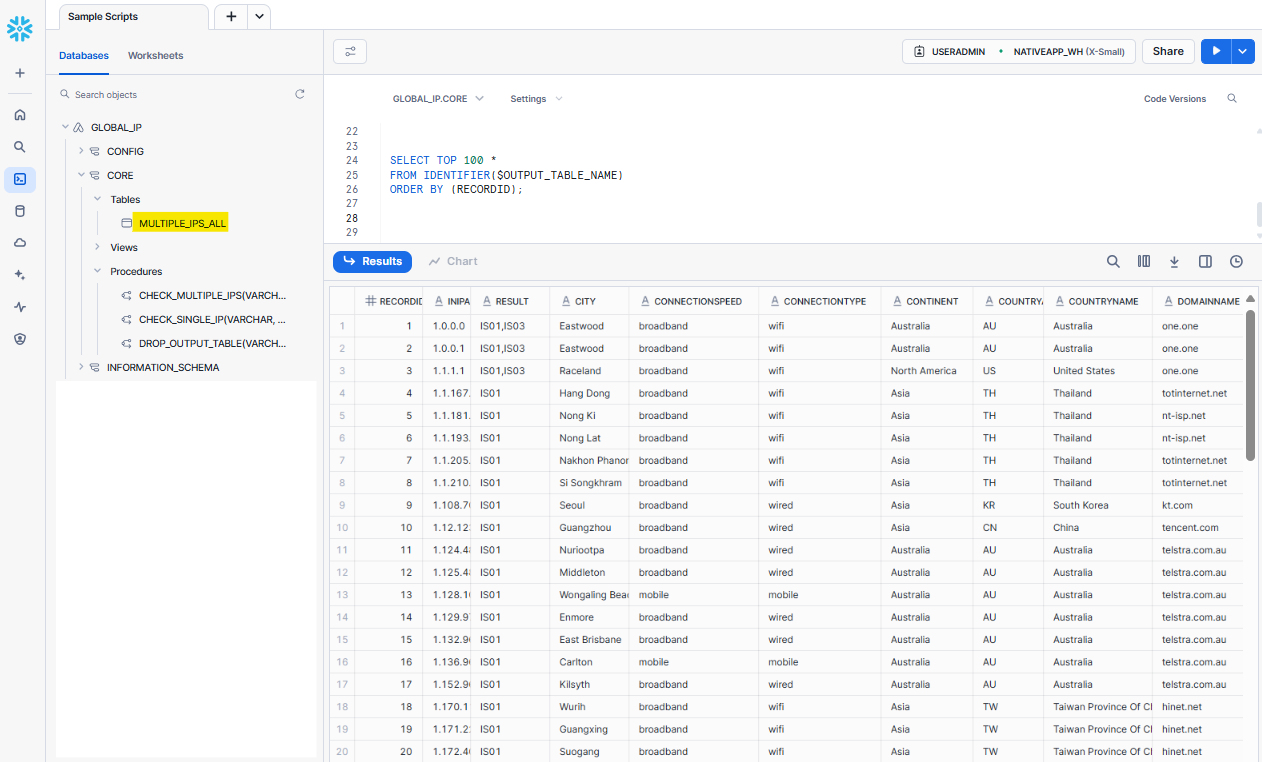This screenshot has height=762, width=1262.
Task: Open the run options dropdown arrow
Action: (1243, 51)
